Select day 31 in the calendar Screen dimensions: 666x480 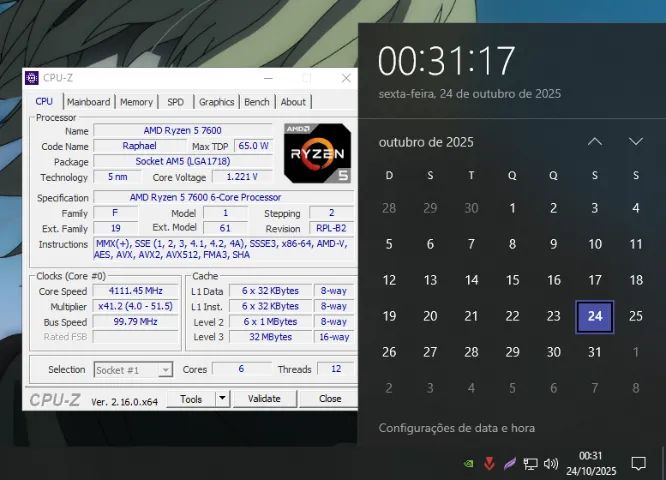point(595,352)
